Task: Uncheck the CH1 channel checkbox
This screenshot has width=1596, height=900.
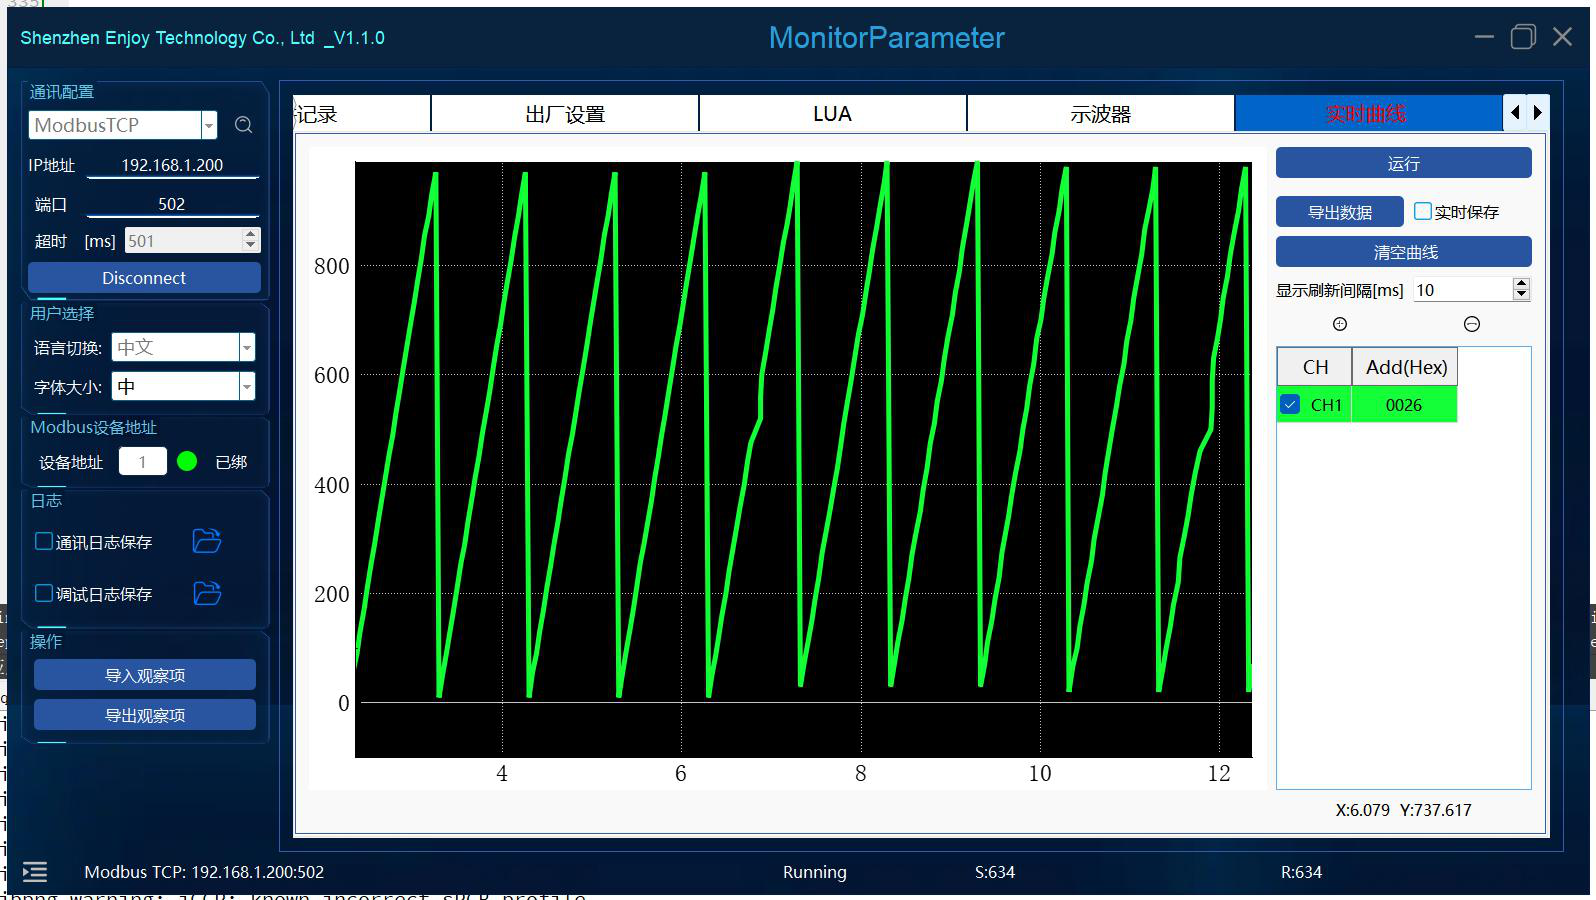Action: pyautogui.click(x=1290, y=405)
